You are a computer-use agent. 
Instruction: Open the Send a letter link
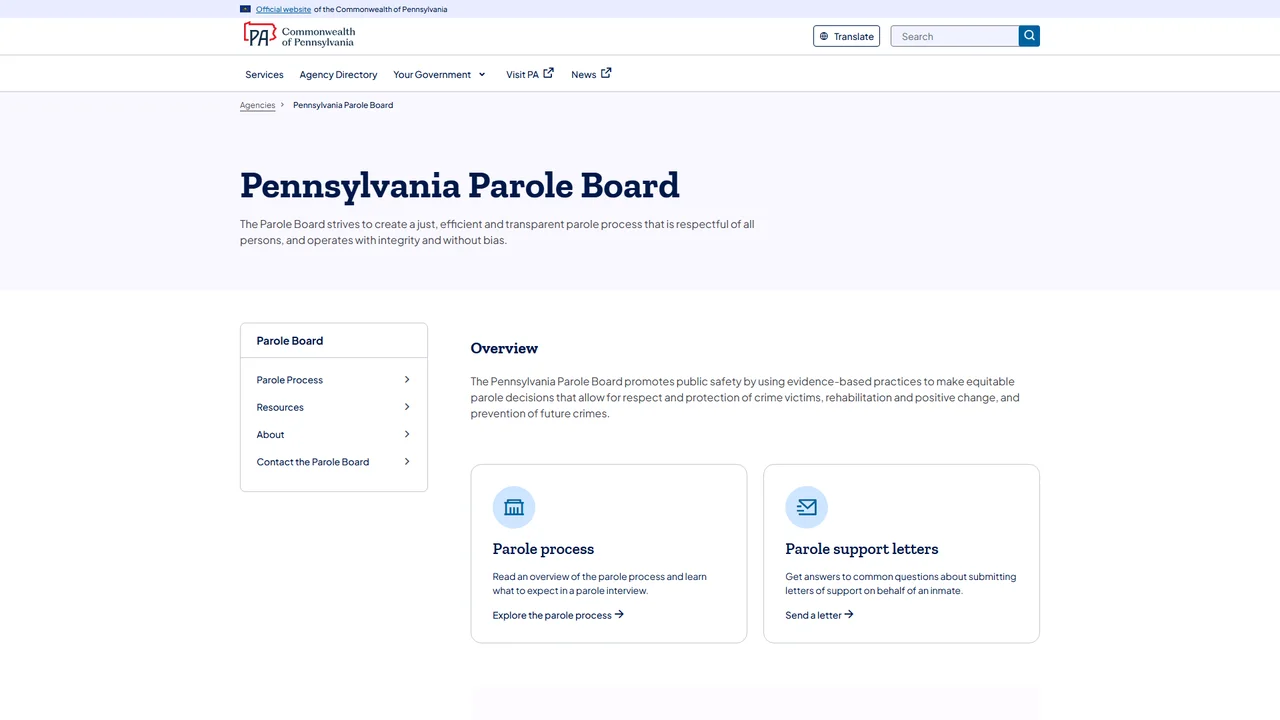point(819,615)
